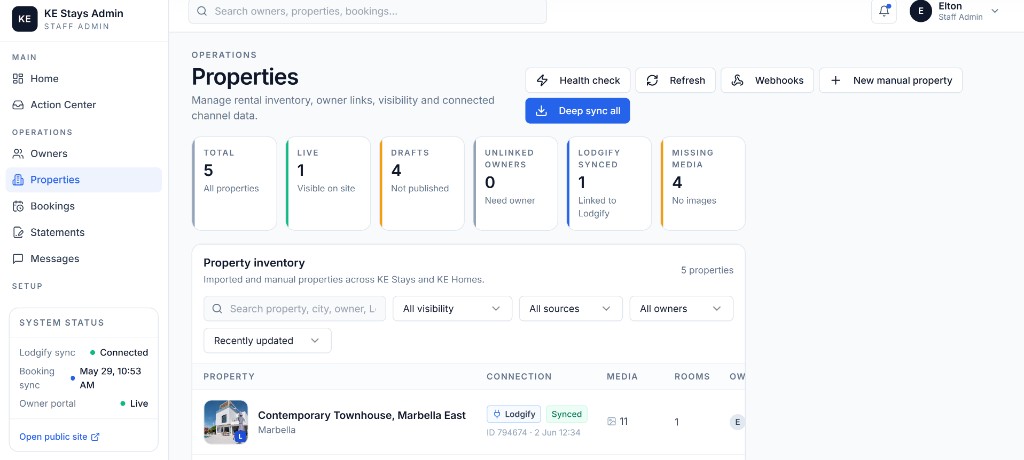The width and height of the screenshot is (1024, 460).
Task: Click the Home grid icon in sidebar
Action: click(x=18, y=78)
